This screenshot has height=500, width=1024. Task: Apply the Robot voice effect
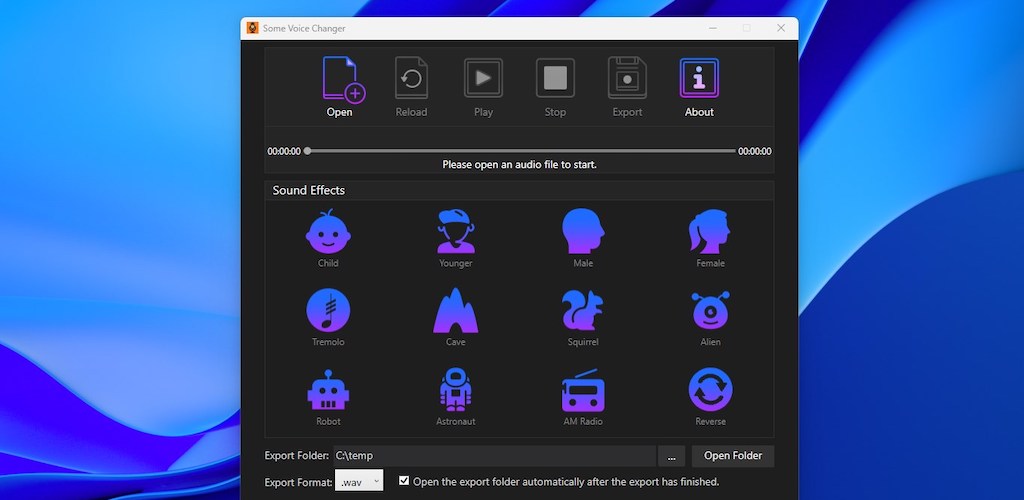pos(328,390)
